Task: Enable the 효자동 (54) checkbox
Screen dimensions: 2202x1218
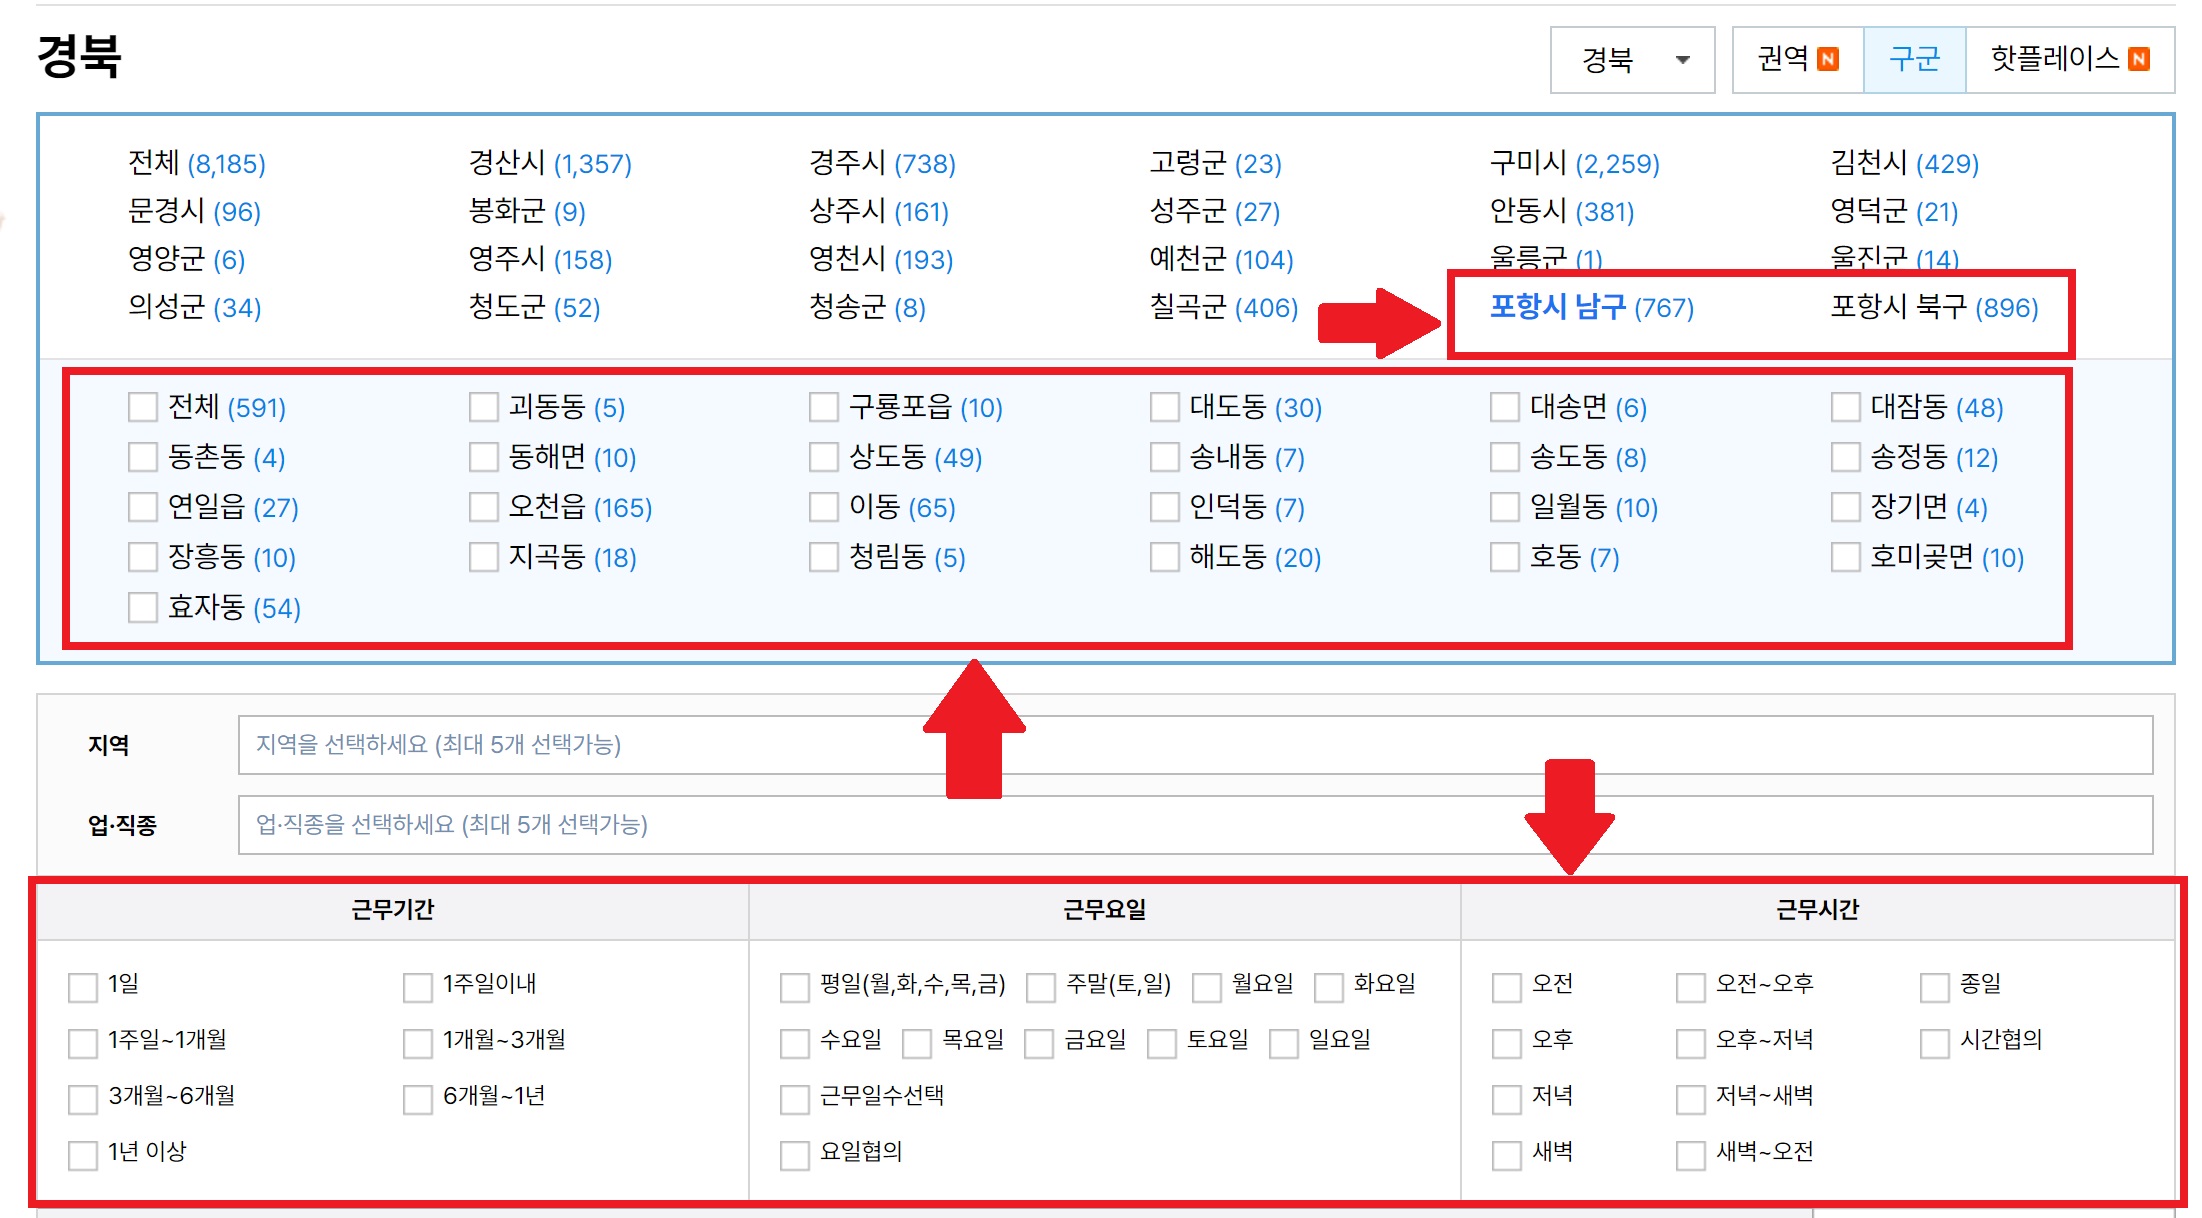Action: pyautogui.click(x=143, y=608)
